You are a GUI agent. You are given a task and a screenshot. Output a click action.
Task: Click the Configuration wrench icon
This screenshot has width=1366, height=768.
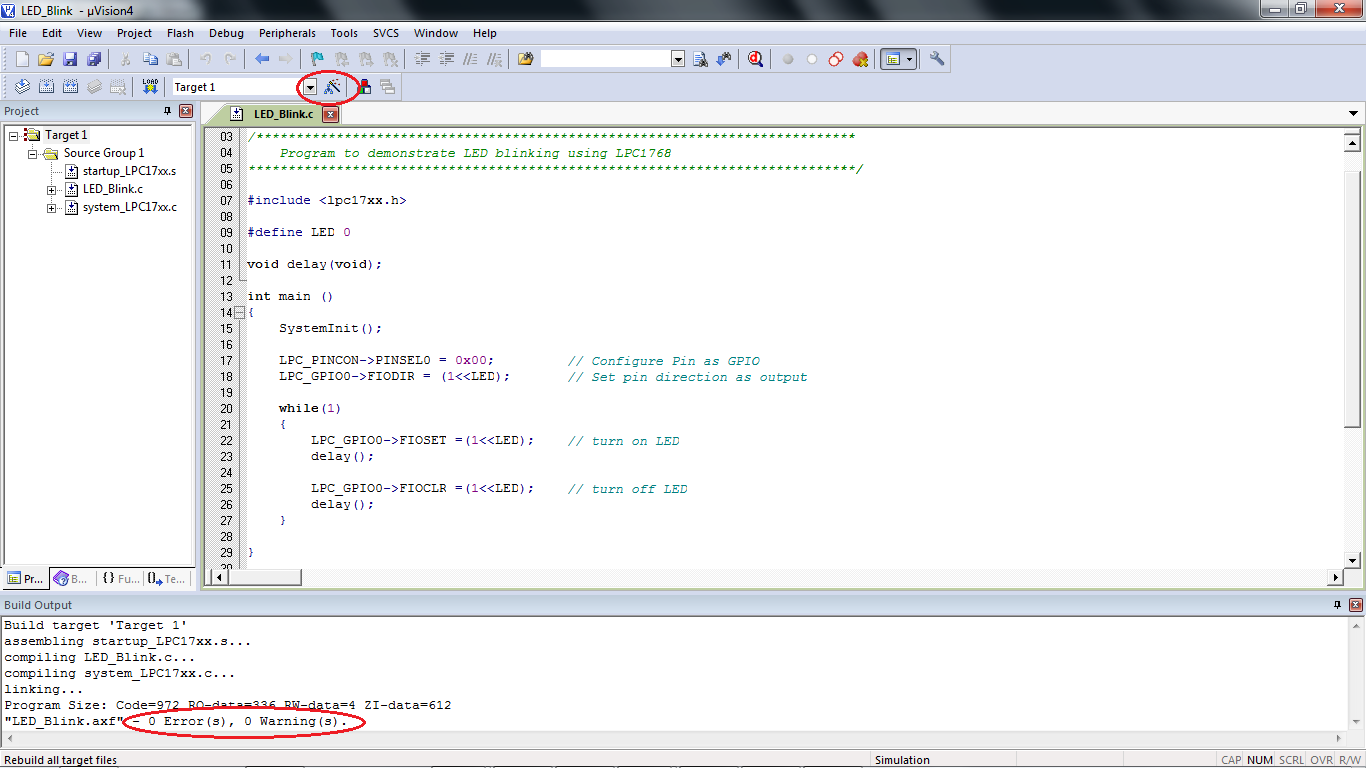[937, 60]
